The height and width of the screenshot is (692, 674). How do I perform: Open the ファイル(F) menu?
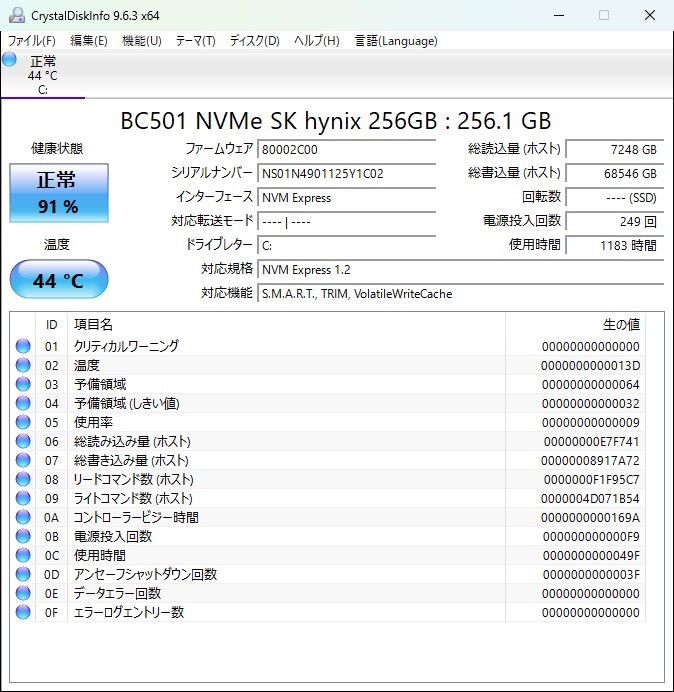click(32, 41)
